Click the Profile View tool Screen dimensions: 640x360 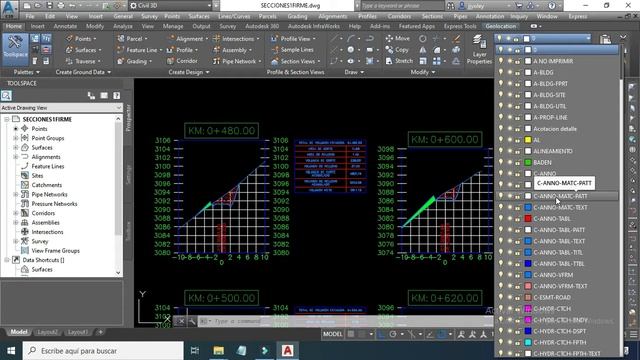(293, 38)
